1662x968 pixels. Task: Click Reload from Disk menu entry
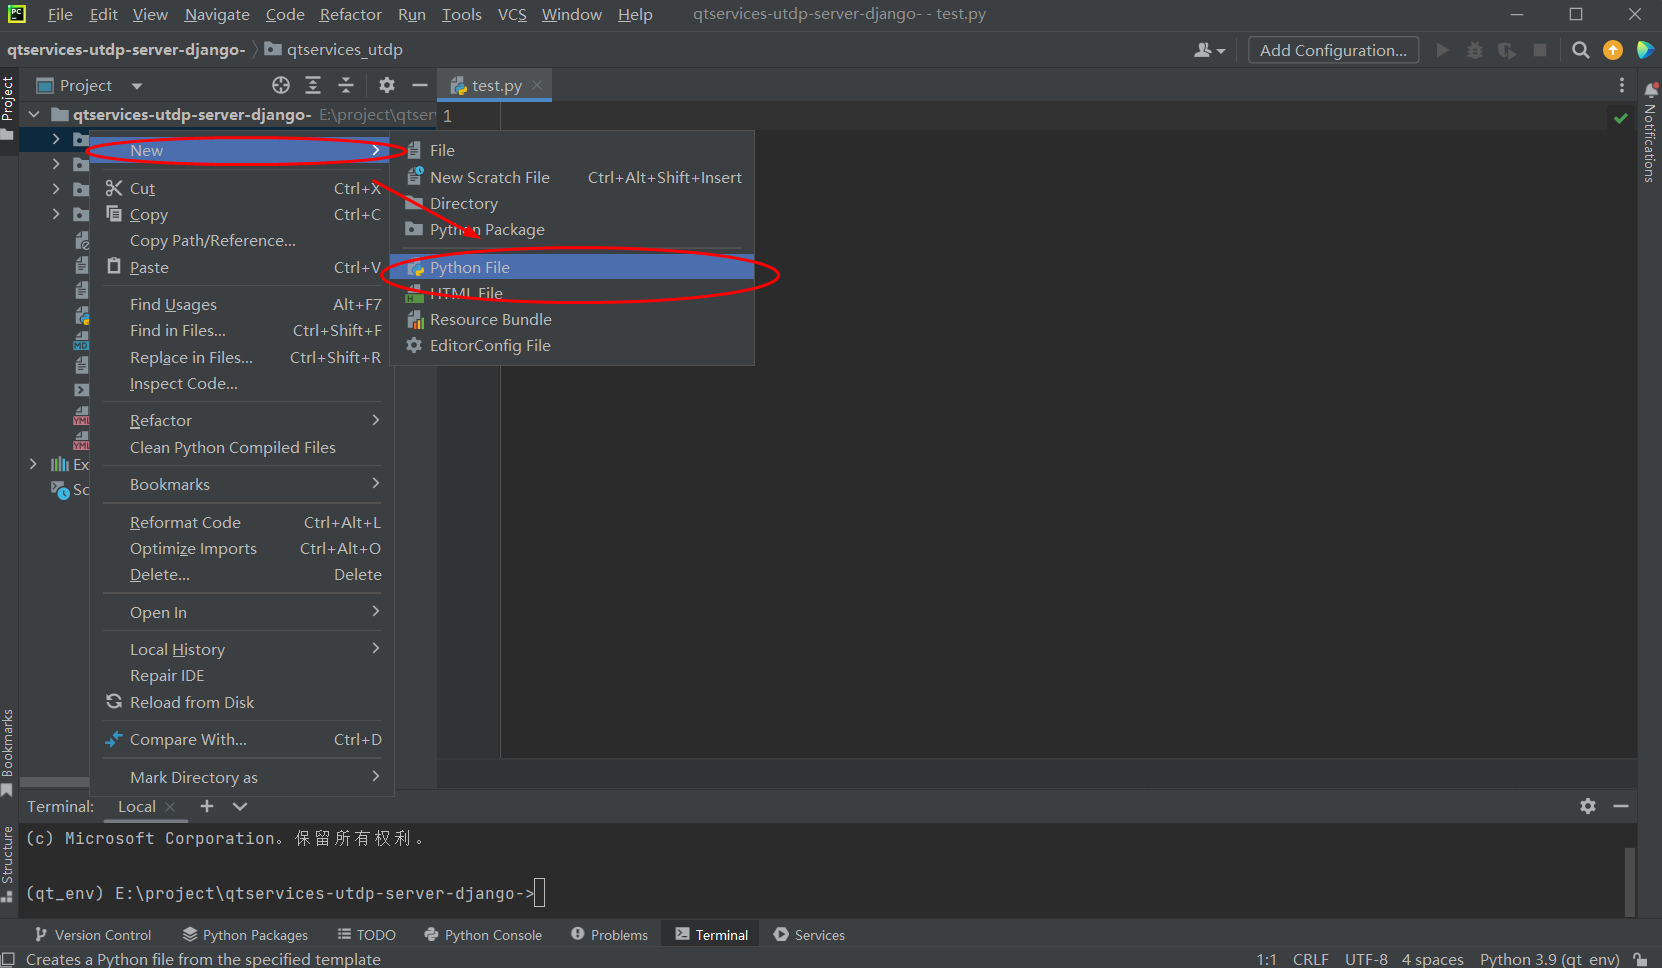coord(243,702)
